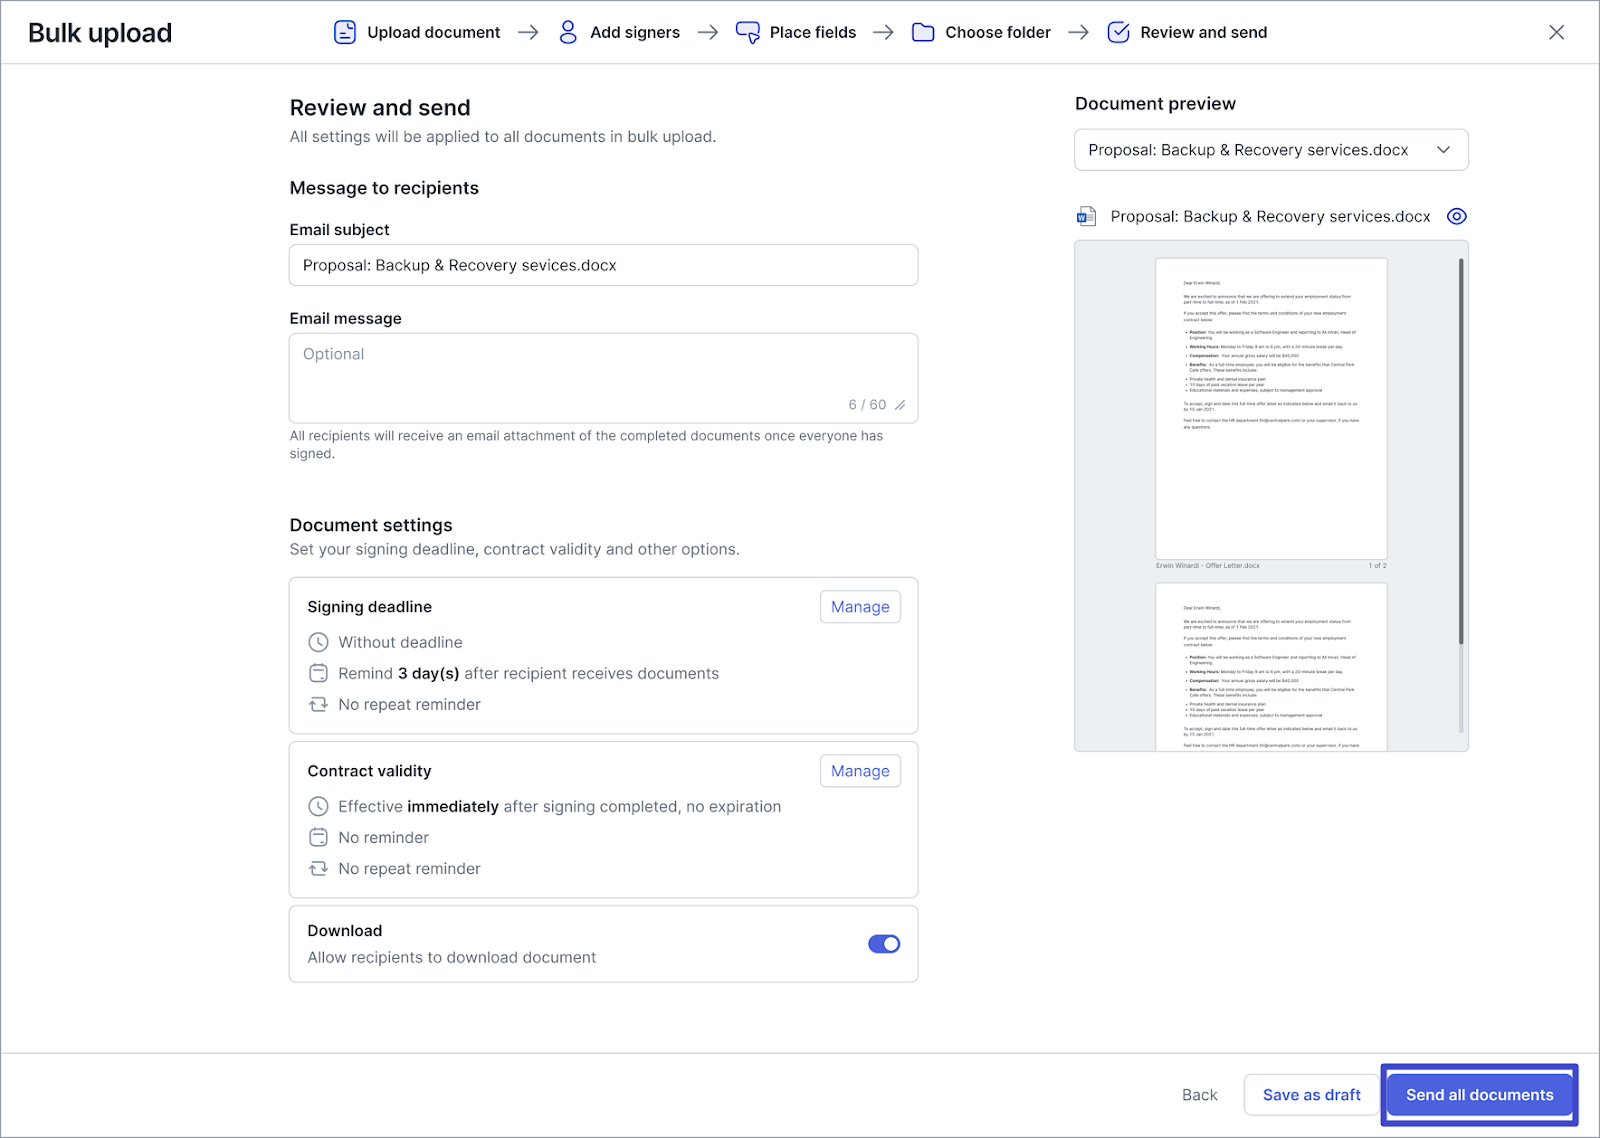Click the Review and send checkmark icon

point(1118,32)
